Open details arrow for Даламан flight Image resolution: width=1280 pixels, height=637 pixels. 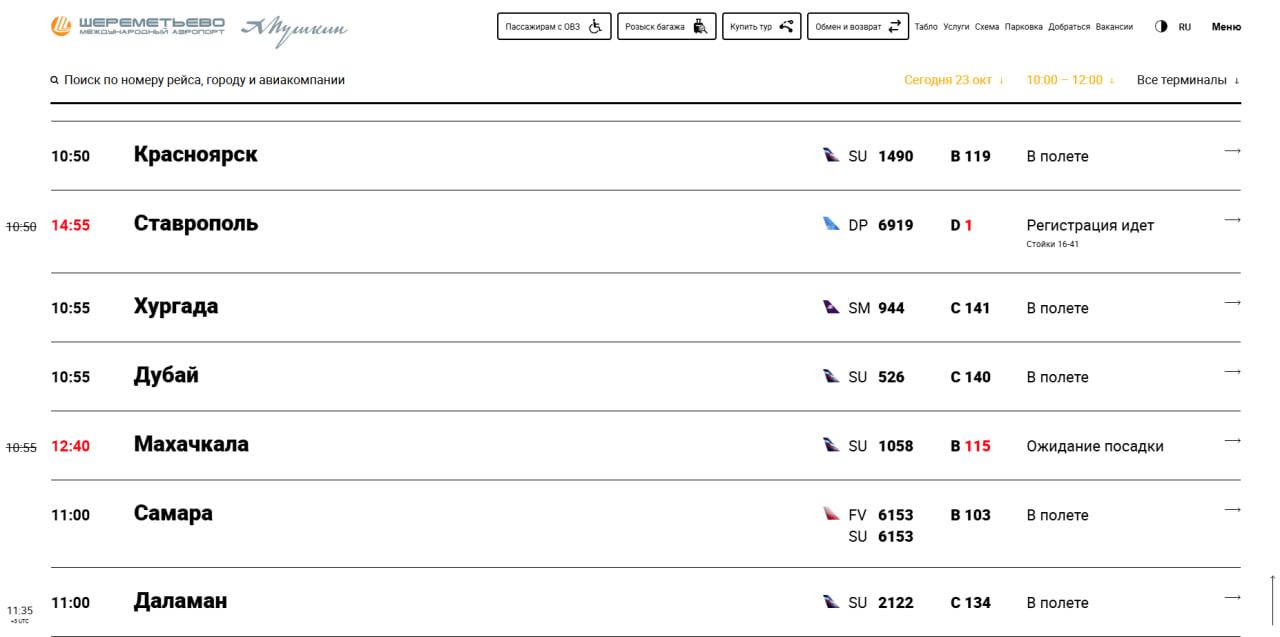[x=1232, y=598]
